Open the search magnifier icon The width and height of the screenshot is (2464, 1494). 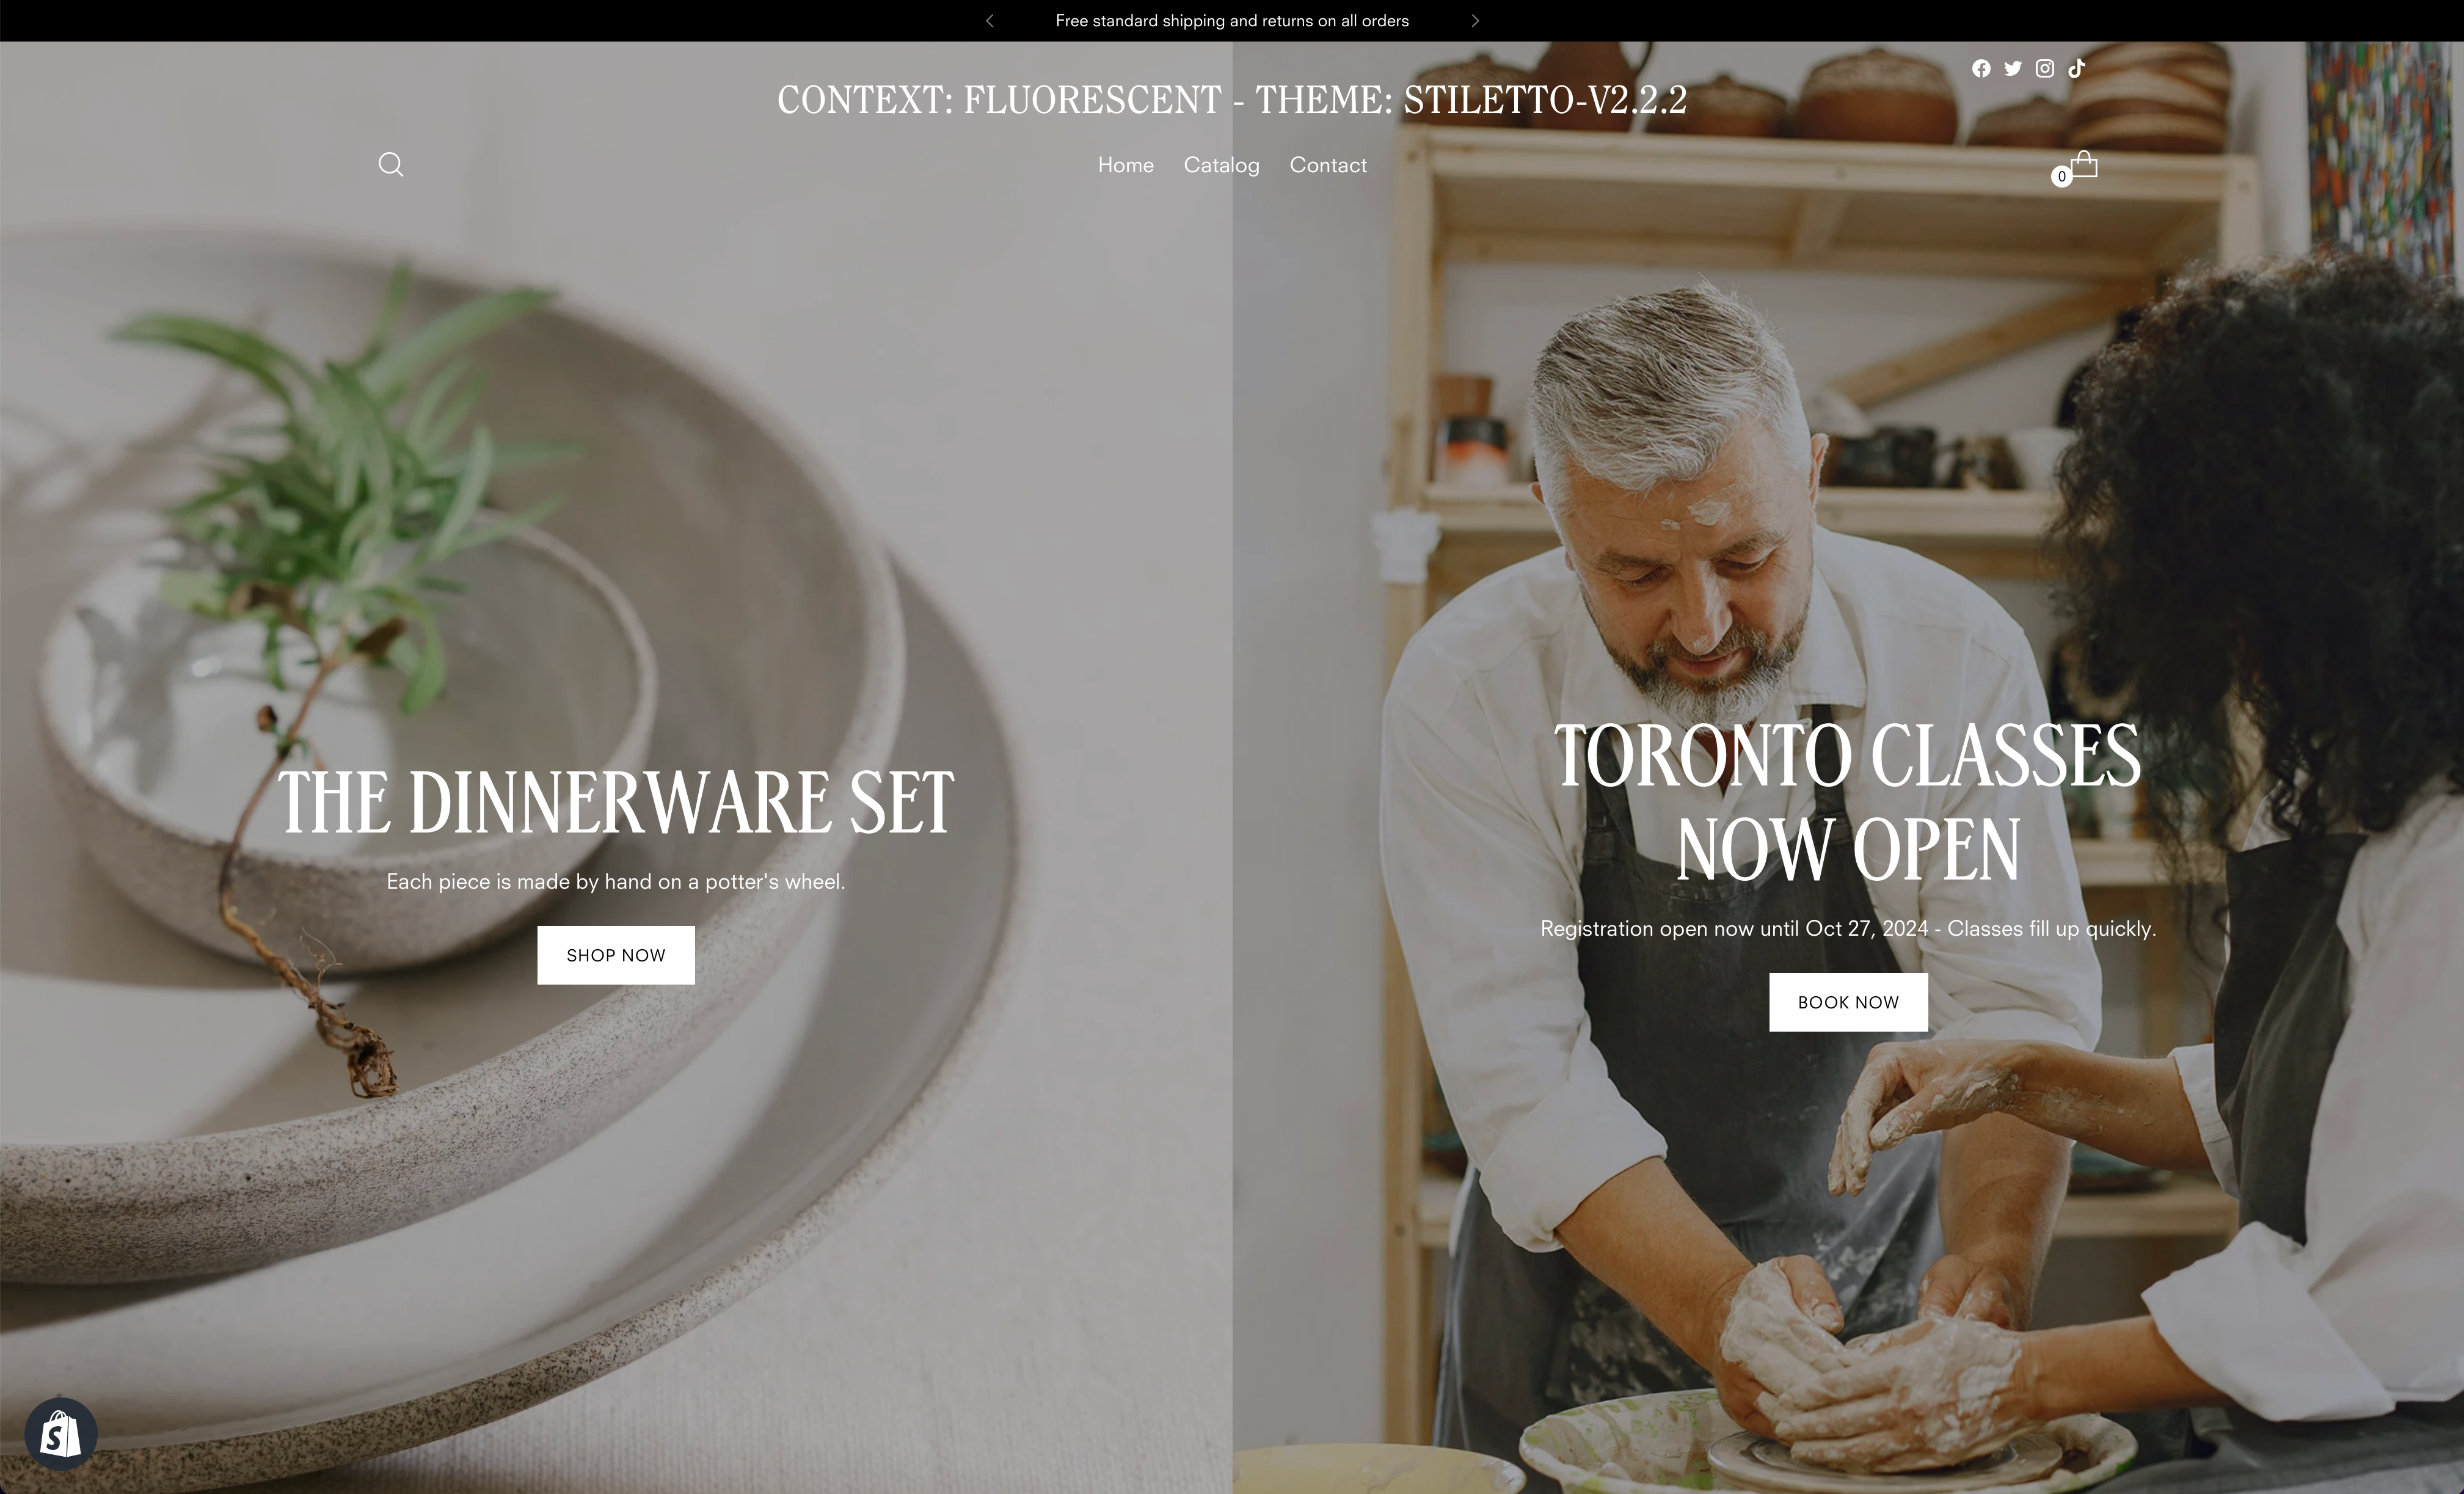(x=391, y=164)
